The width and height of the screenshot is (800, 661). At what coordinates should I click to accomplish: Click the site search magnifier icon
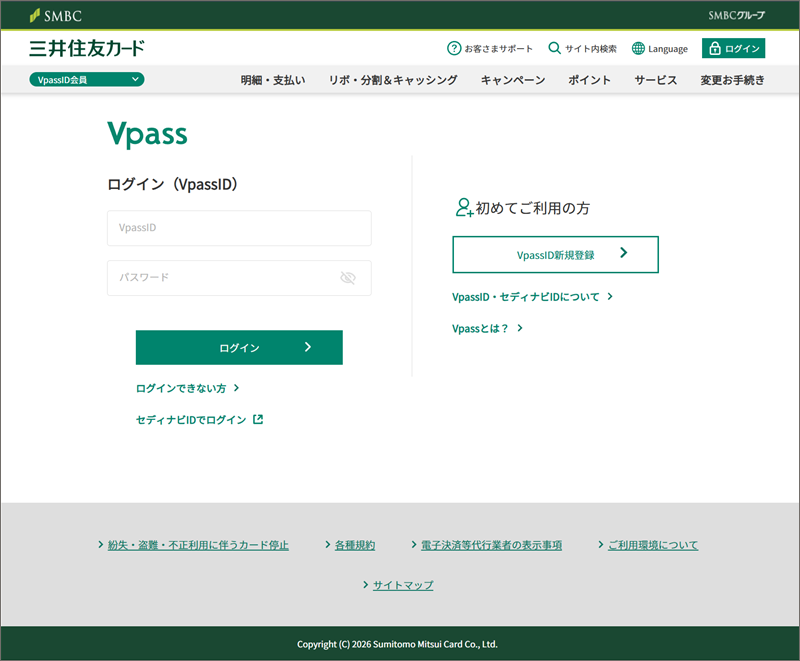pos(554,48)
